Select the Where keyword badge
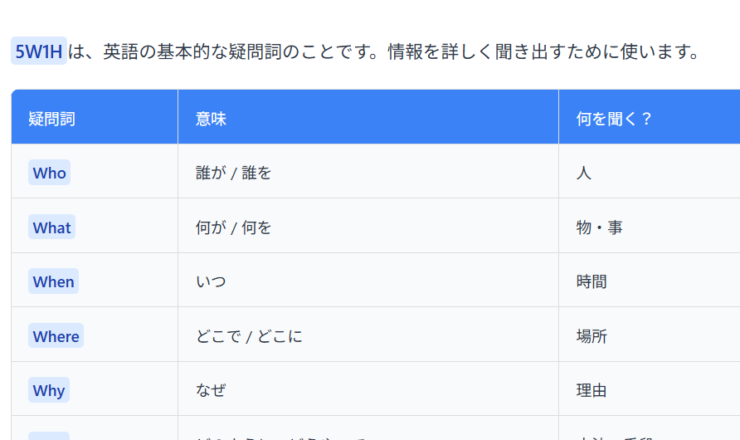Image resolution: width=740 pixels, height=440 pixels. [x=56, y=336]
